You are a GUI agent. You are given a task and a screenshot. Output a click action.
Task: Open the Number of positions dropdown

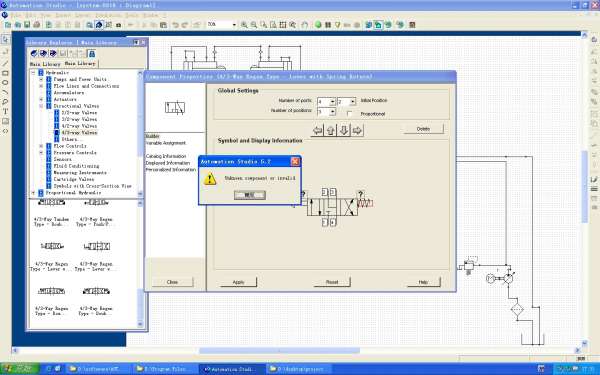point(332,112)
